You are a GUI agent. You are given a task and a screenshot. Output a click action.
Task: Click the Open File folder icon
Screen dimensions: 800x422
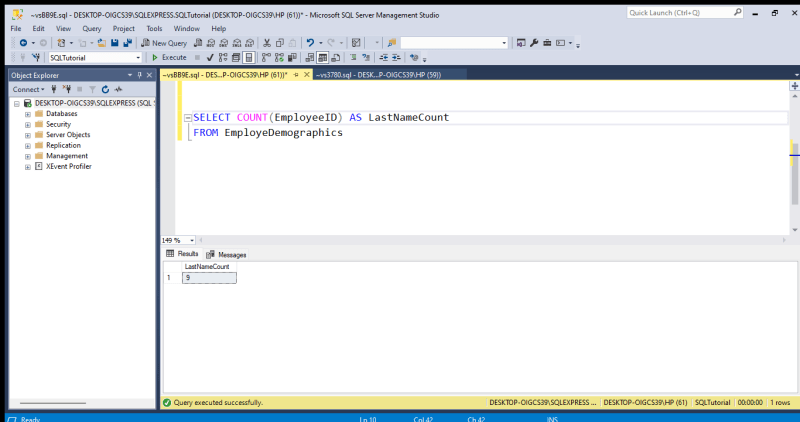102,43
